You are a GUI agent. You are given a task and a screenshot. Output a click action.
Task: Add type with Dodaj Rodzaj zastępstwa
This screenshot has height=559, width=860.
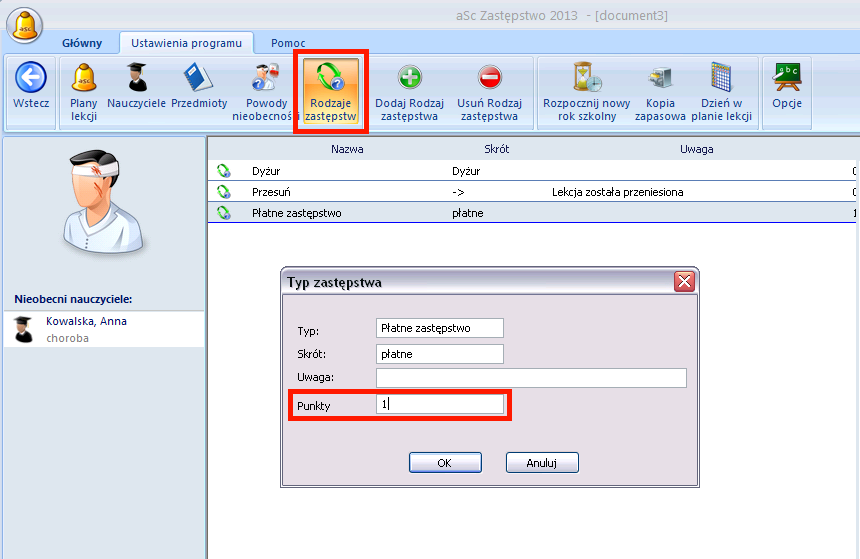pos(410,92)
